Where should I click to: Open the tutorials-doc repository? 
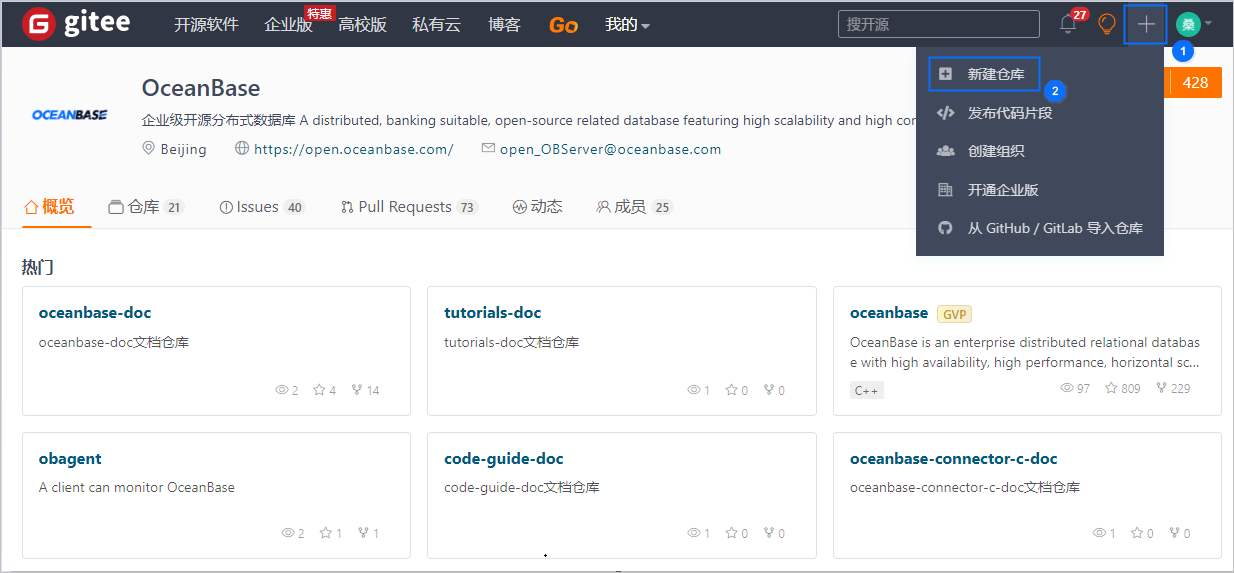pyautogui.click(x=493, y=313)
